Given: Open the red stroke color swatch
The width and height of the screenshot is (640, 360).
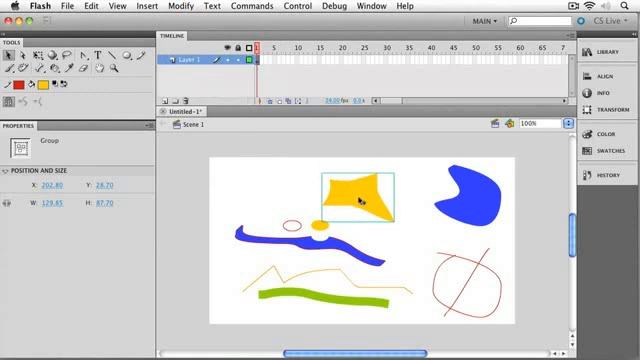Looking at the screenshot, I should (19, 85).
